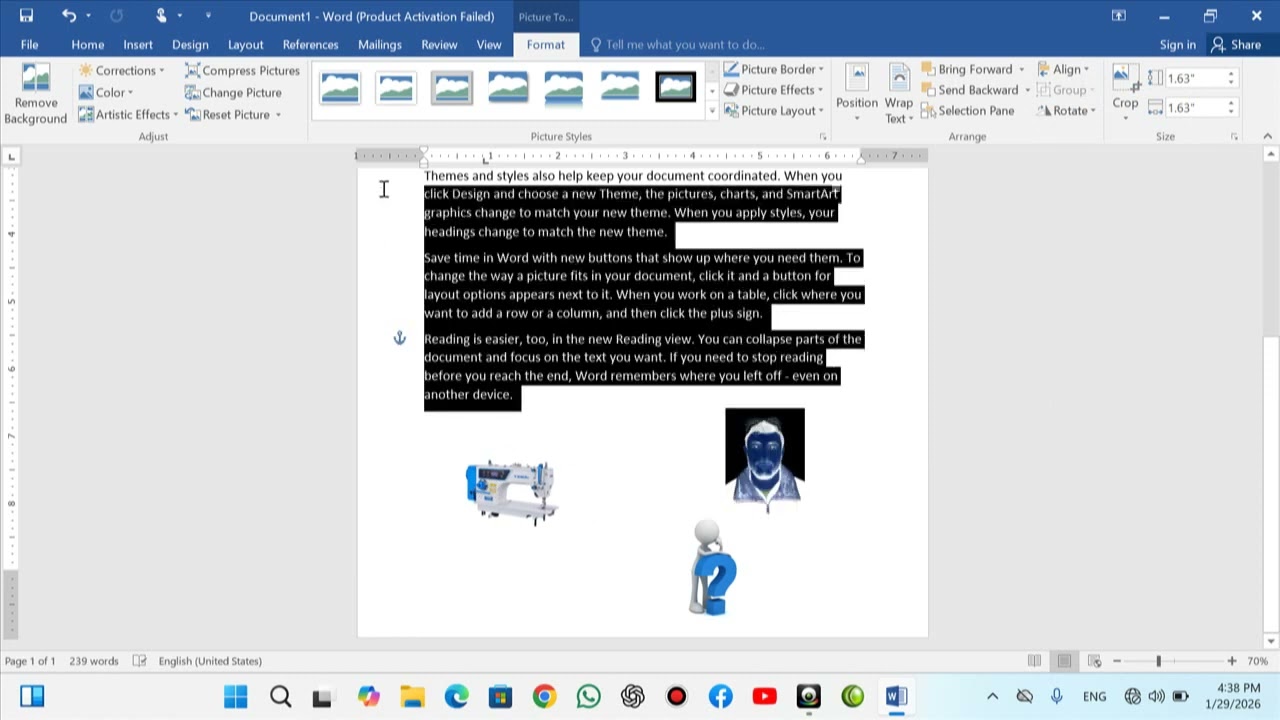Screen dimensions: 1280x720
Task: Open the Corrections menu
Action: tap(121, 70)
